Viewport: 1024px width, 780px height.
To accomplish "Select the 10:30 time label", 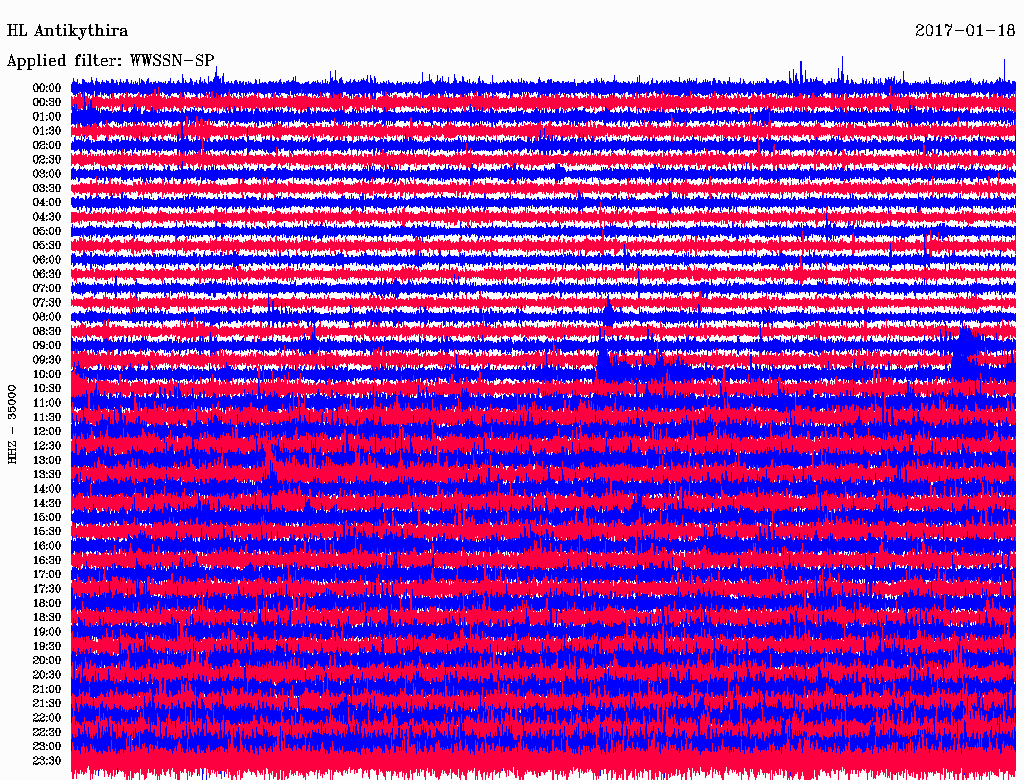I will pyautogui.click(x=47, y=389).
